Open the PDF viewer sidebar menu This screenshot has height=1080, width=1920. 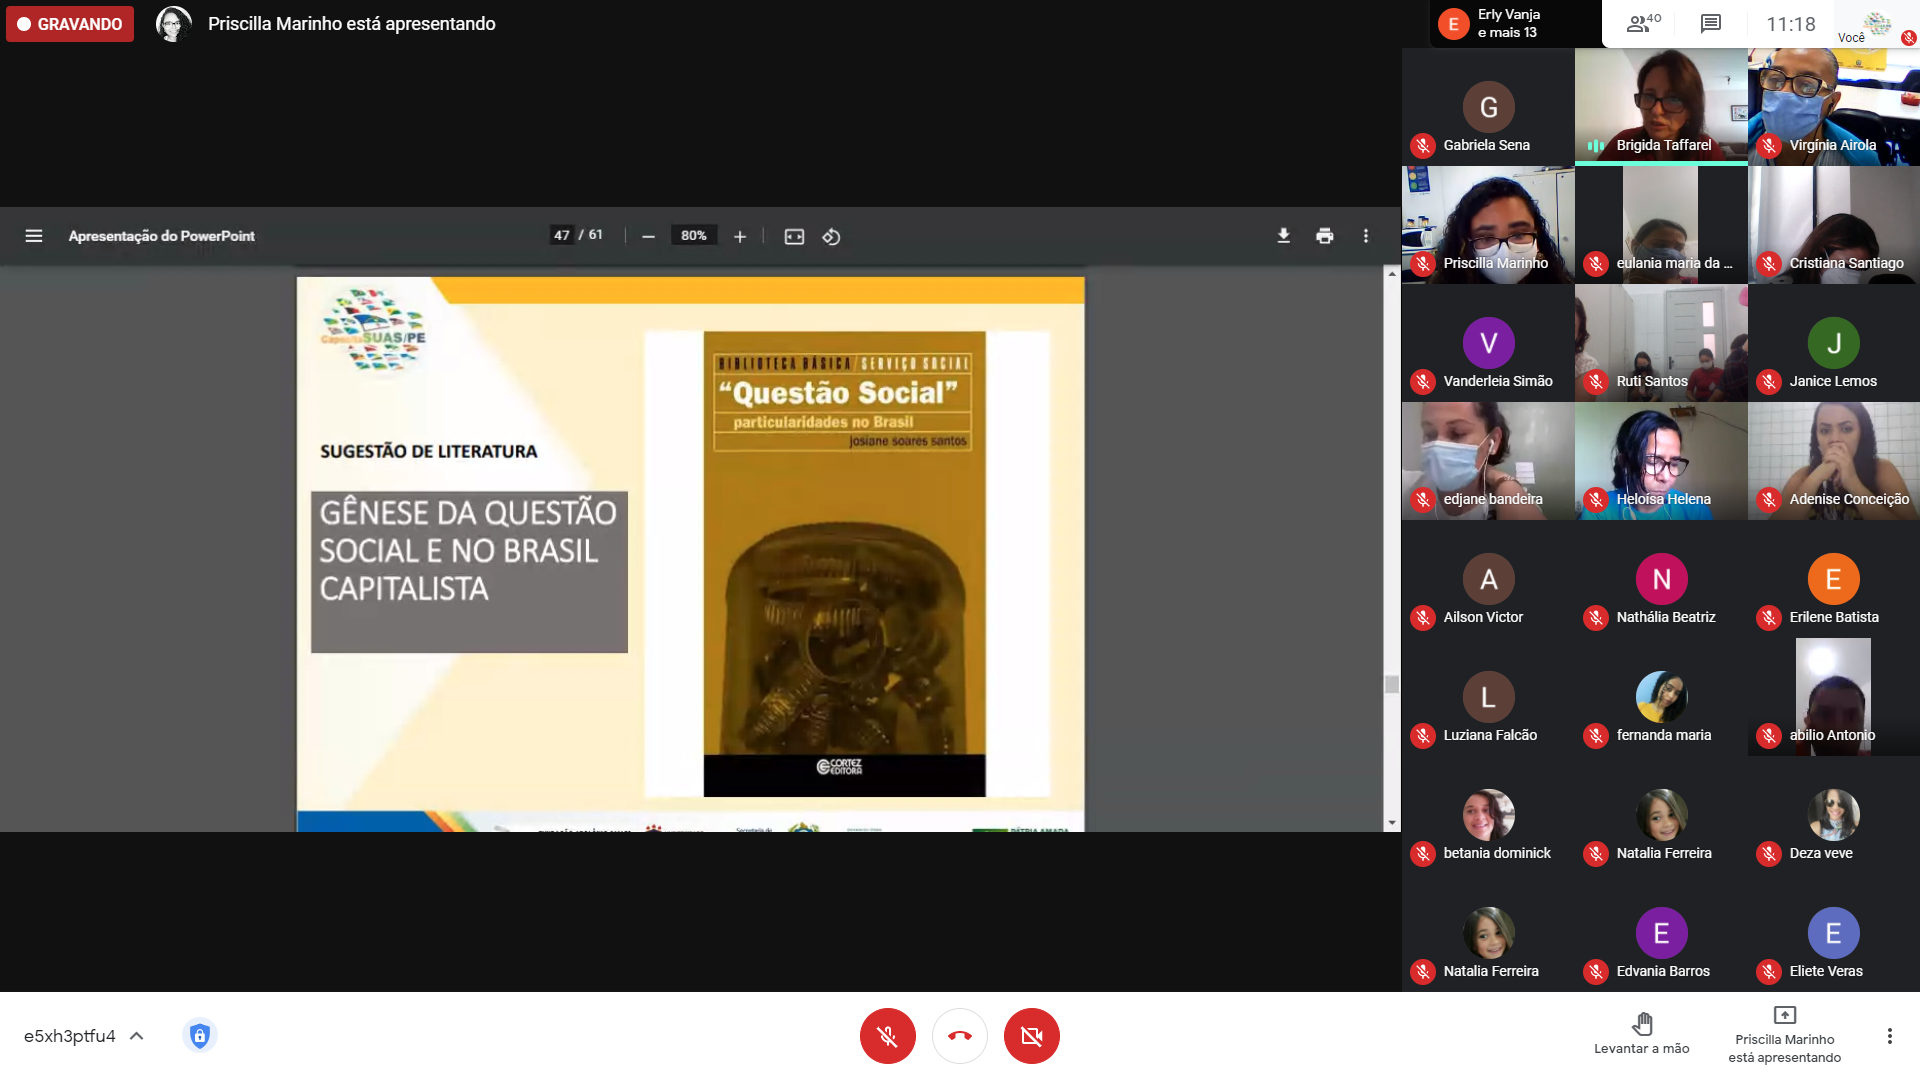(x=34, y=236)
